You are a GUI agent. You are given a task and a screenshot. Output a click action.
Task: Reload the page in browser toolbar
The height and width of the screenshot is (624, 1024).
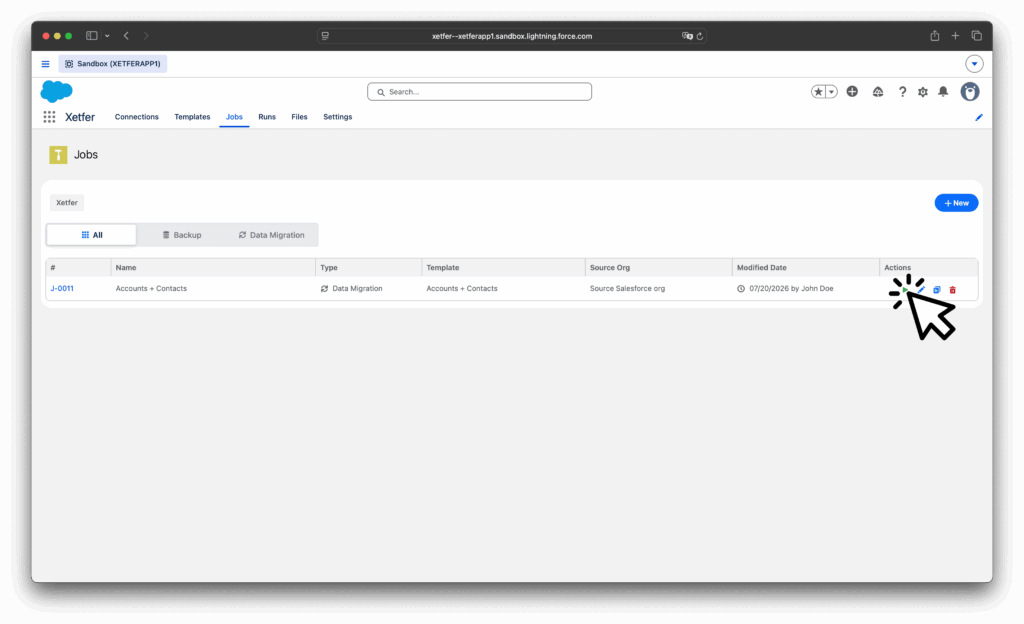click(700, 36)
